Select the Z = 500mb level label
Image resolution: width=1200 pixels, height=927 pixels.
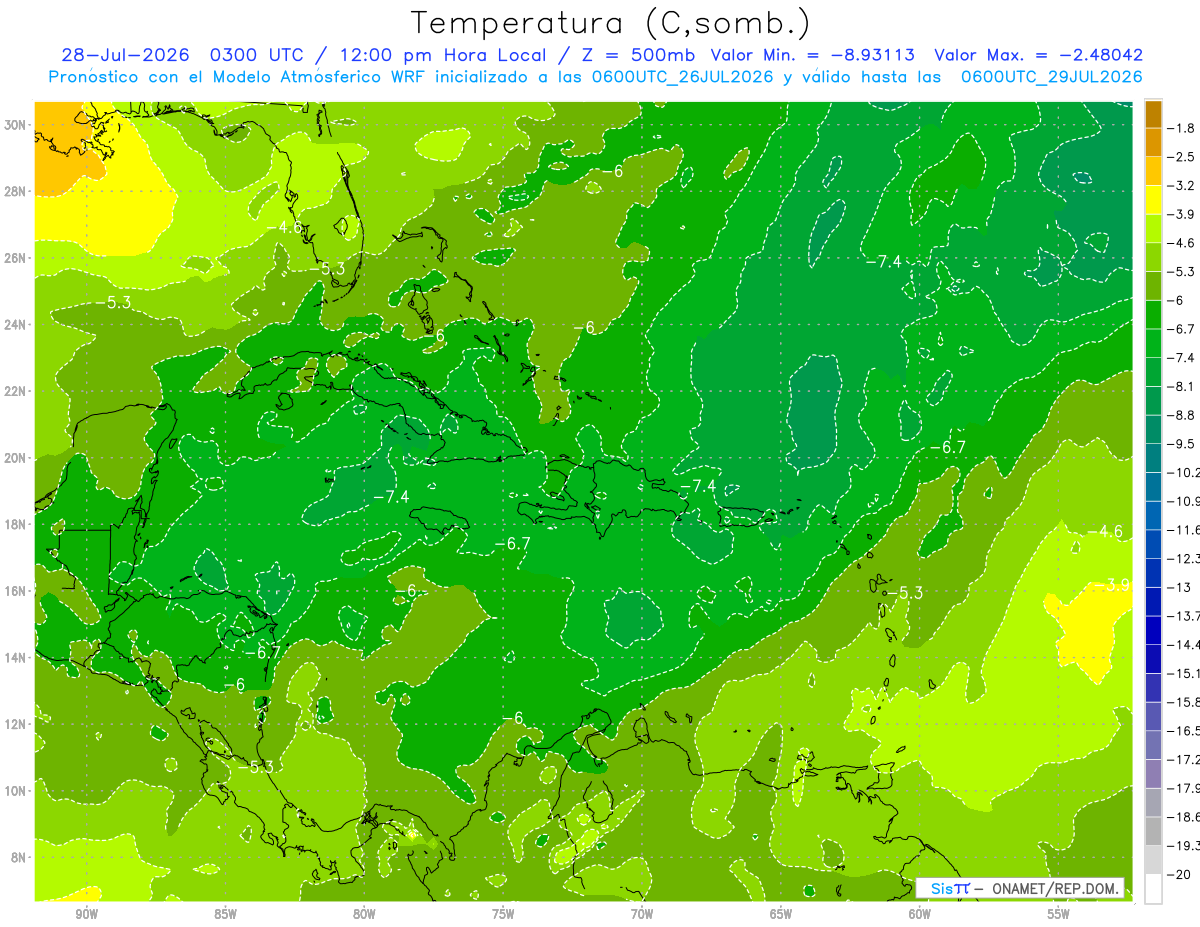[x=640, y=55]
